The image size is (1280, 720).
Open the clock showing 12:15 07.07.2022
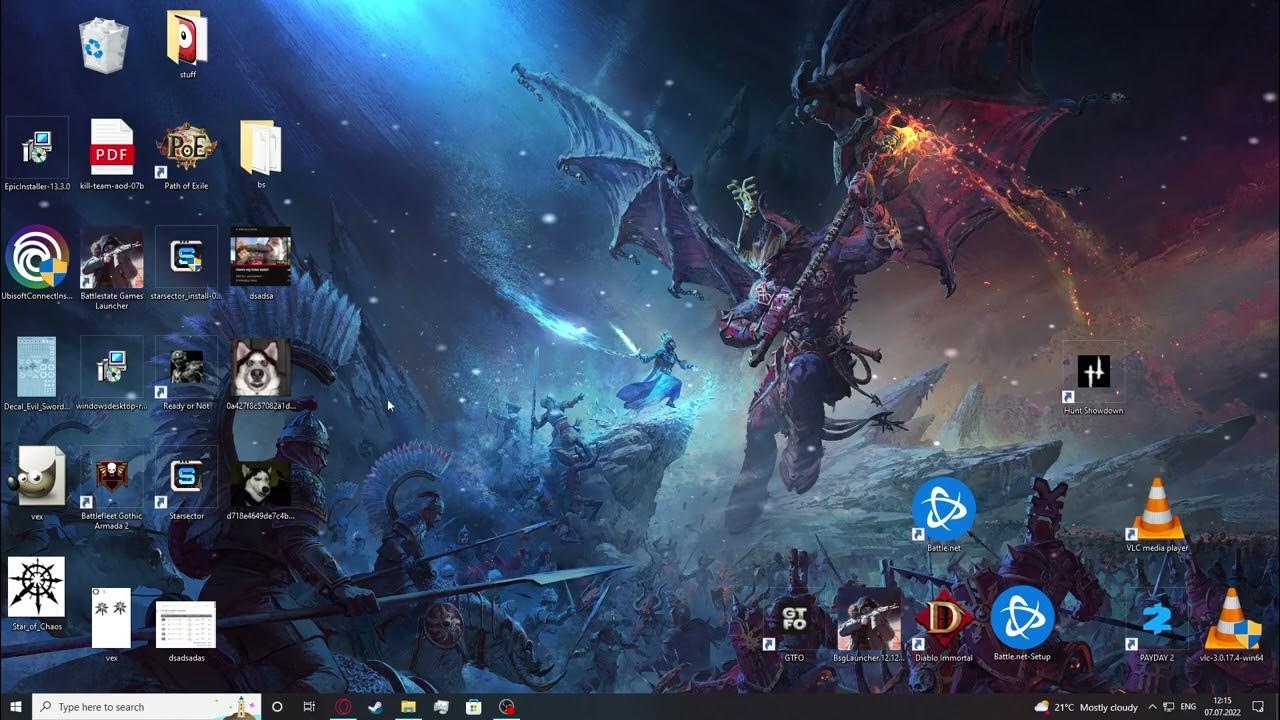(1221, 707)
